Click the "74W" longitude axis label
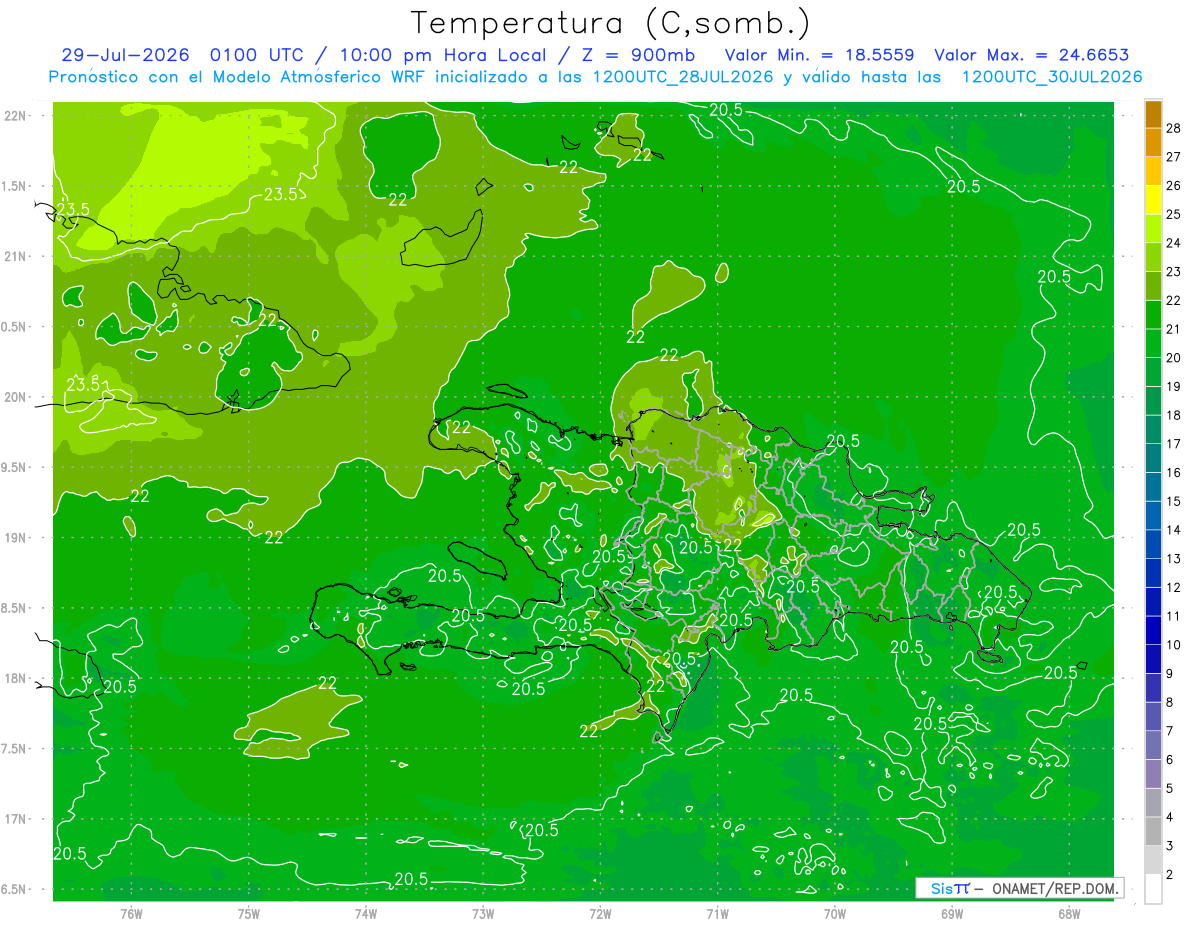Image resolution: width=1200 pixels, height=927 pixels. [x=366, y=914]
